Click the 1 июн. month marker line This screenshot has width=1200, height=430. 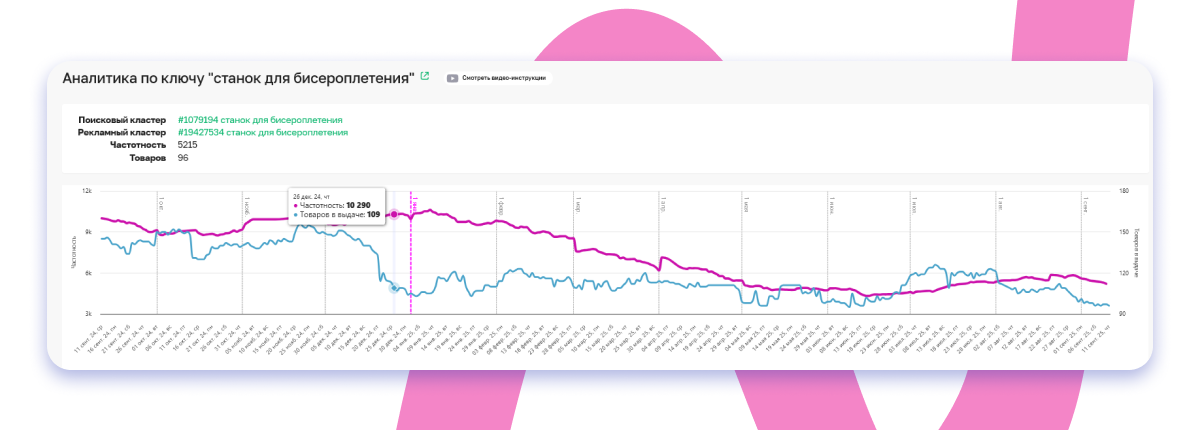(827, 260)
